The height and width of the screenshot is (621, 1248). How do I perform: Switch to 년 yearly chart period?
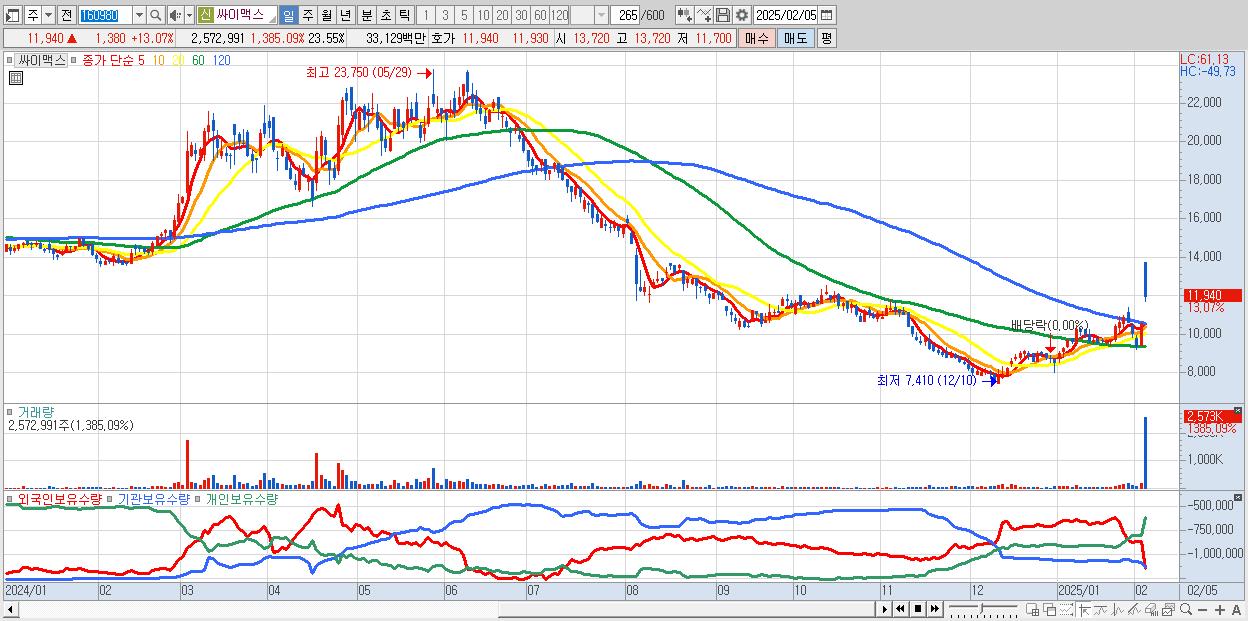coord(345,15)
